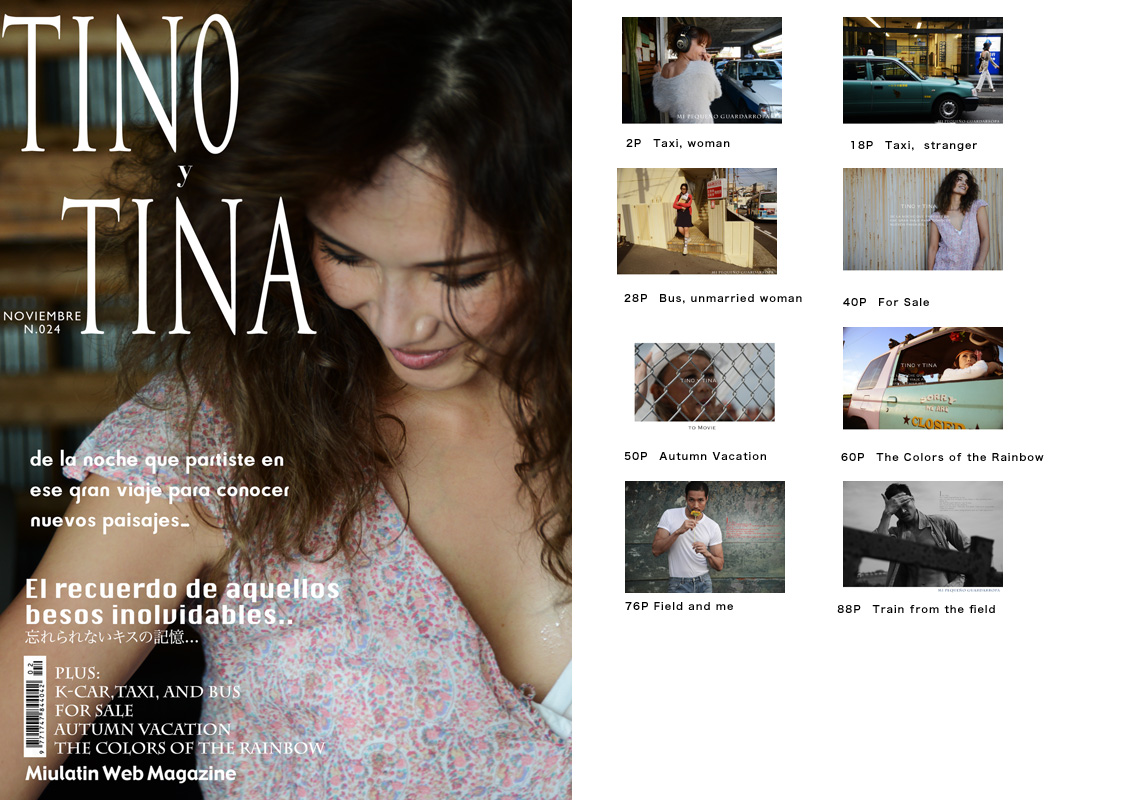Image resolution: width=1140 pixels, height=800 pixels.
Task: Click the chain-link fence Autumn Vacation thumbnail
Action: 704,382
